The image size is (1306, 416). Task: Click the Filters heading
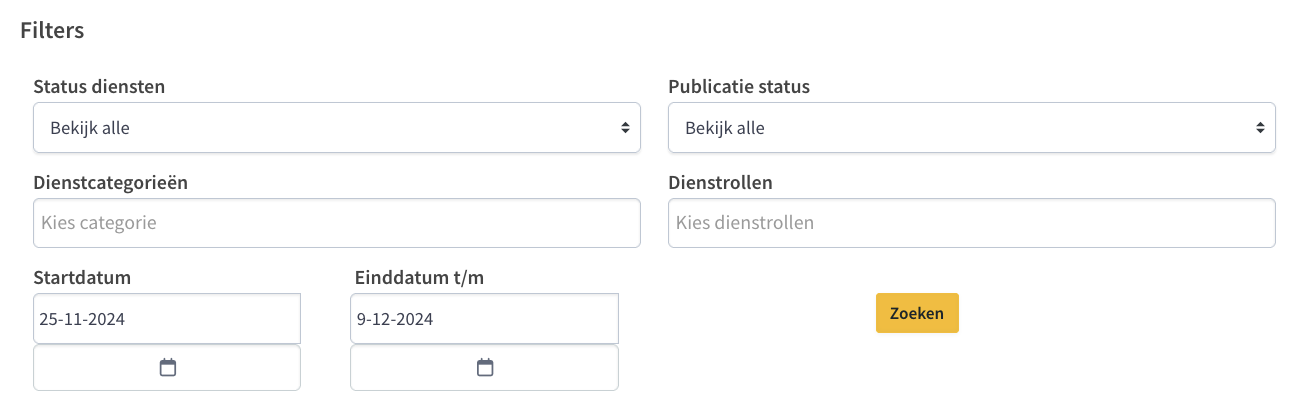(x=52, y=30)
